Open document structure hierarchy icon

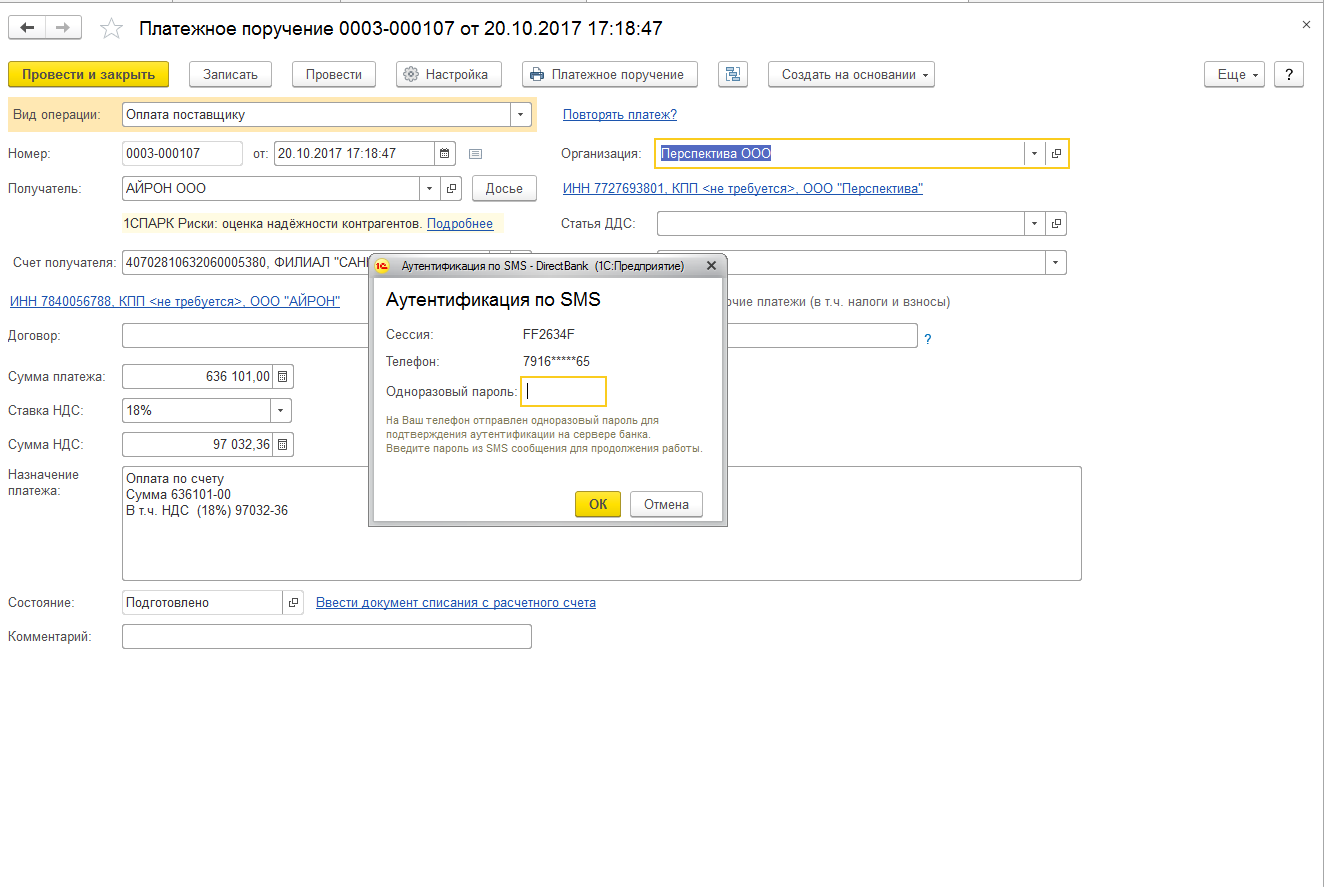733,74
